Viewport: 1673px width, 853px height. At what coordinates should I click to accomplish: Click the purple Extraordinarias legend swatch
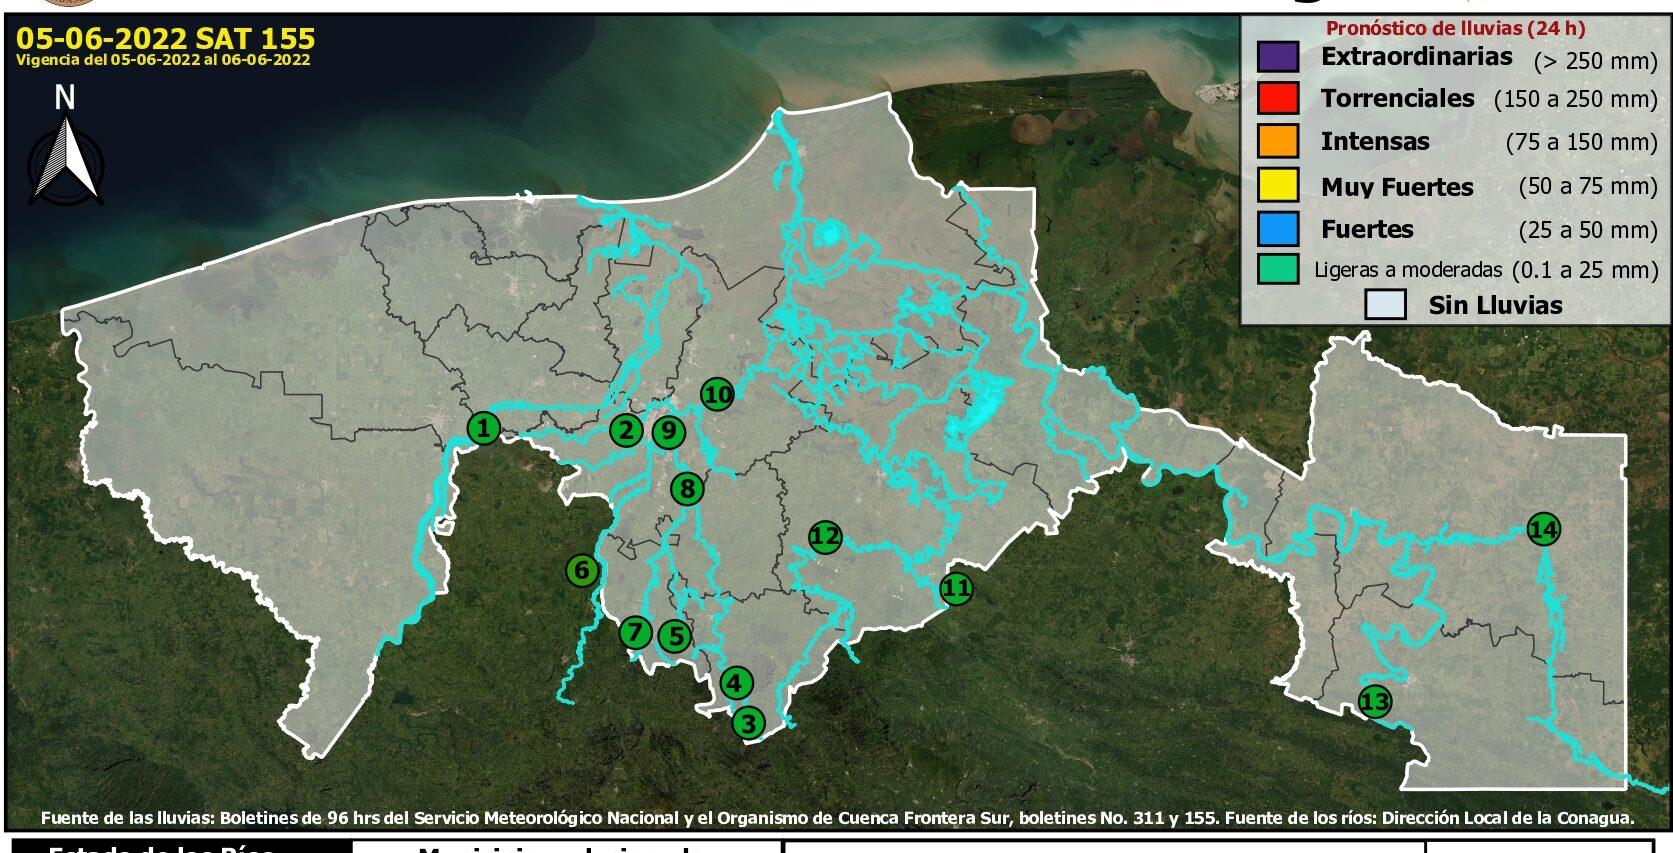coord(1278,57)
